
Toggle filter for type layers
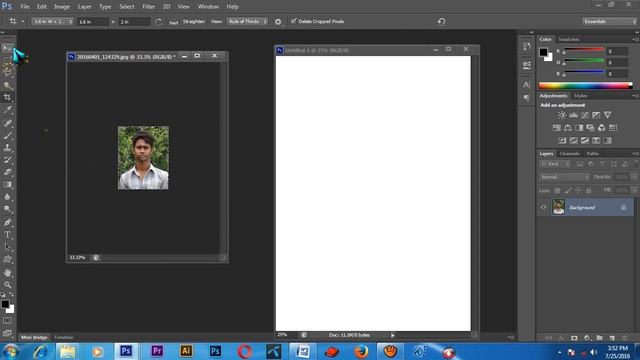coord(602,164)
